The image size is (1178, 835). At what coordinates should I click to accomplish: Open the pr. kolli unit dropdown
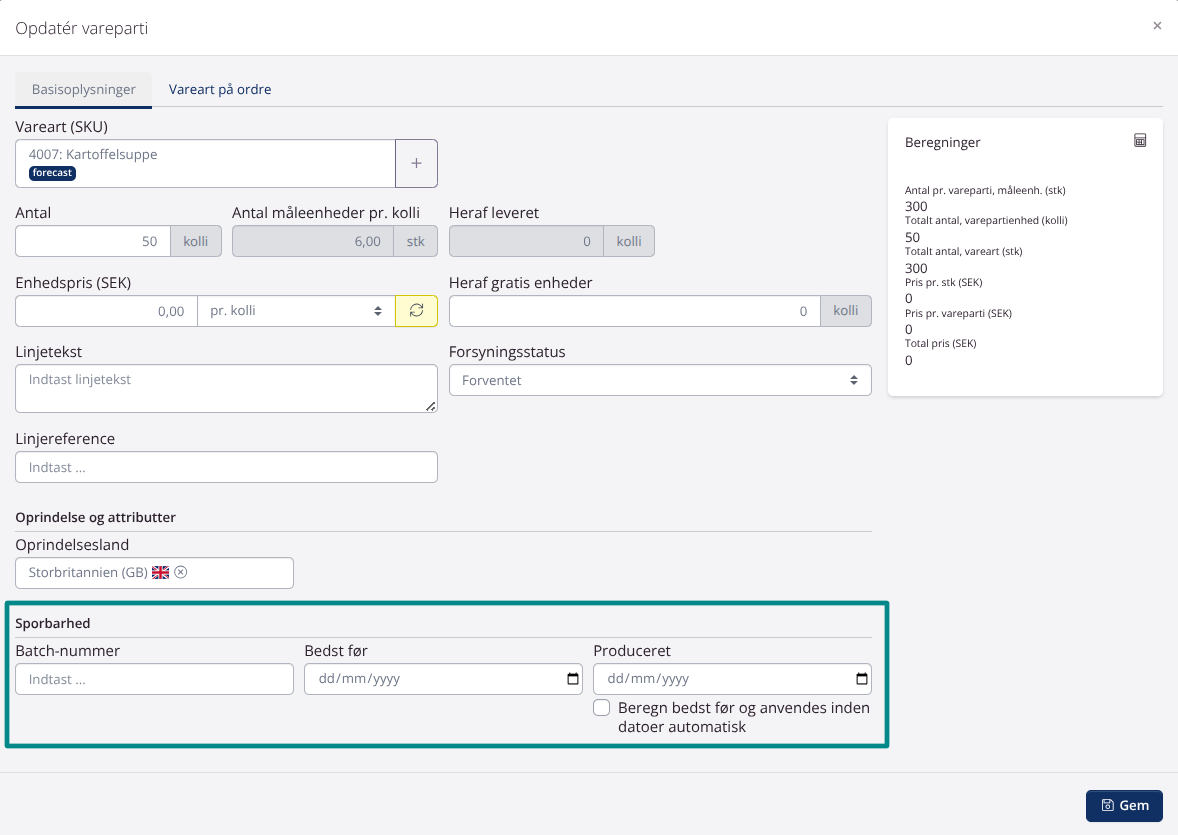coord(296,311)
